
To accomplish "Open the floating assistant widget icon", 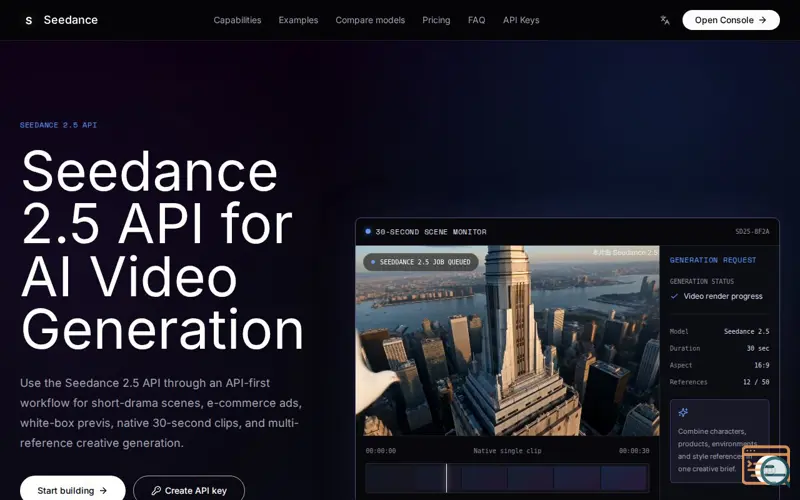I will pyautogui.click(x=767, y=465).
